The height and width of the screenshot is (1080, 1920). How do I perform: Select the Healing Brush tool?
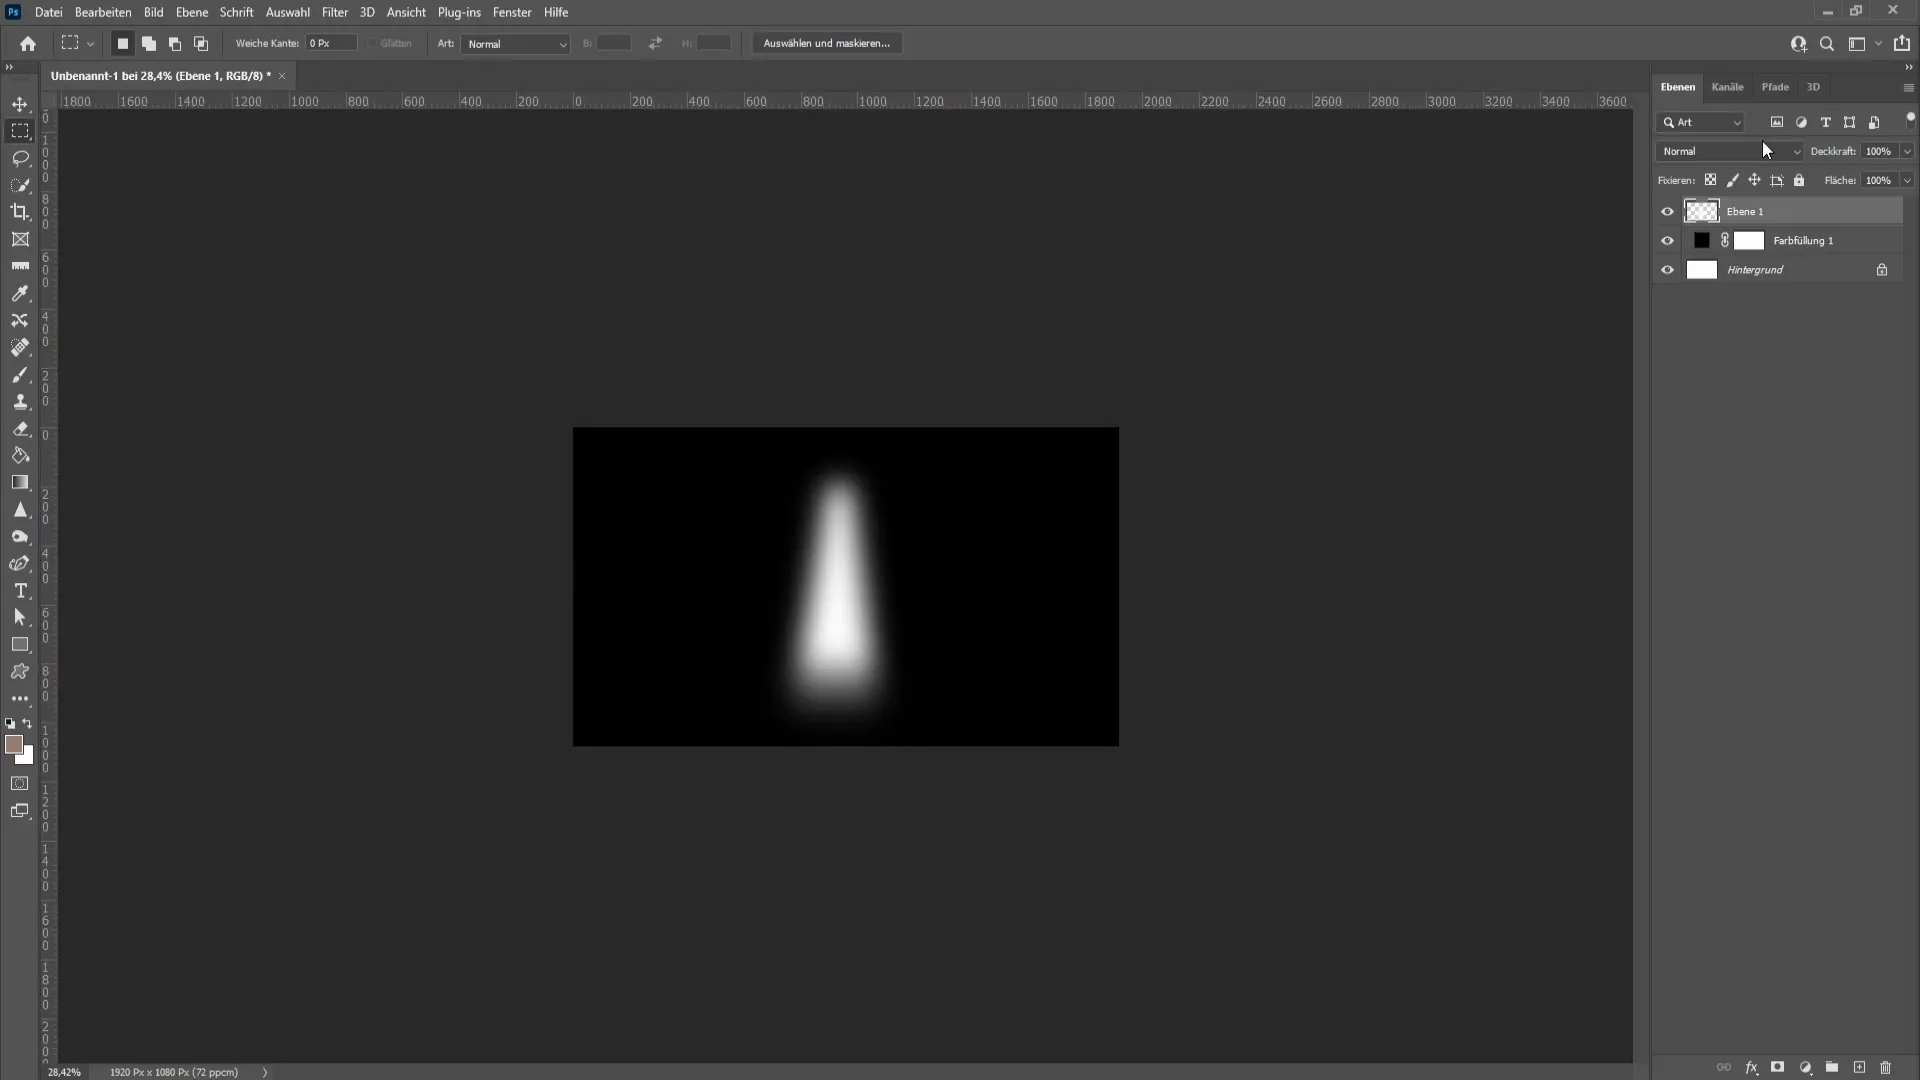click(21, 347)
